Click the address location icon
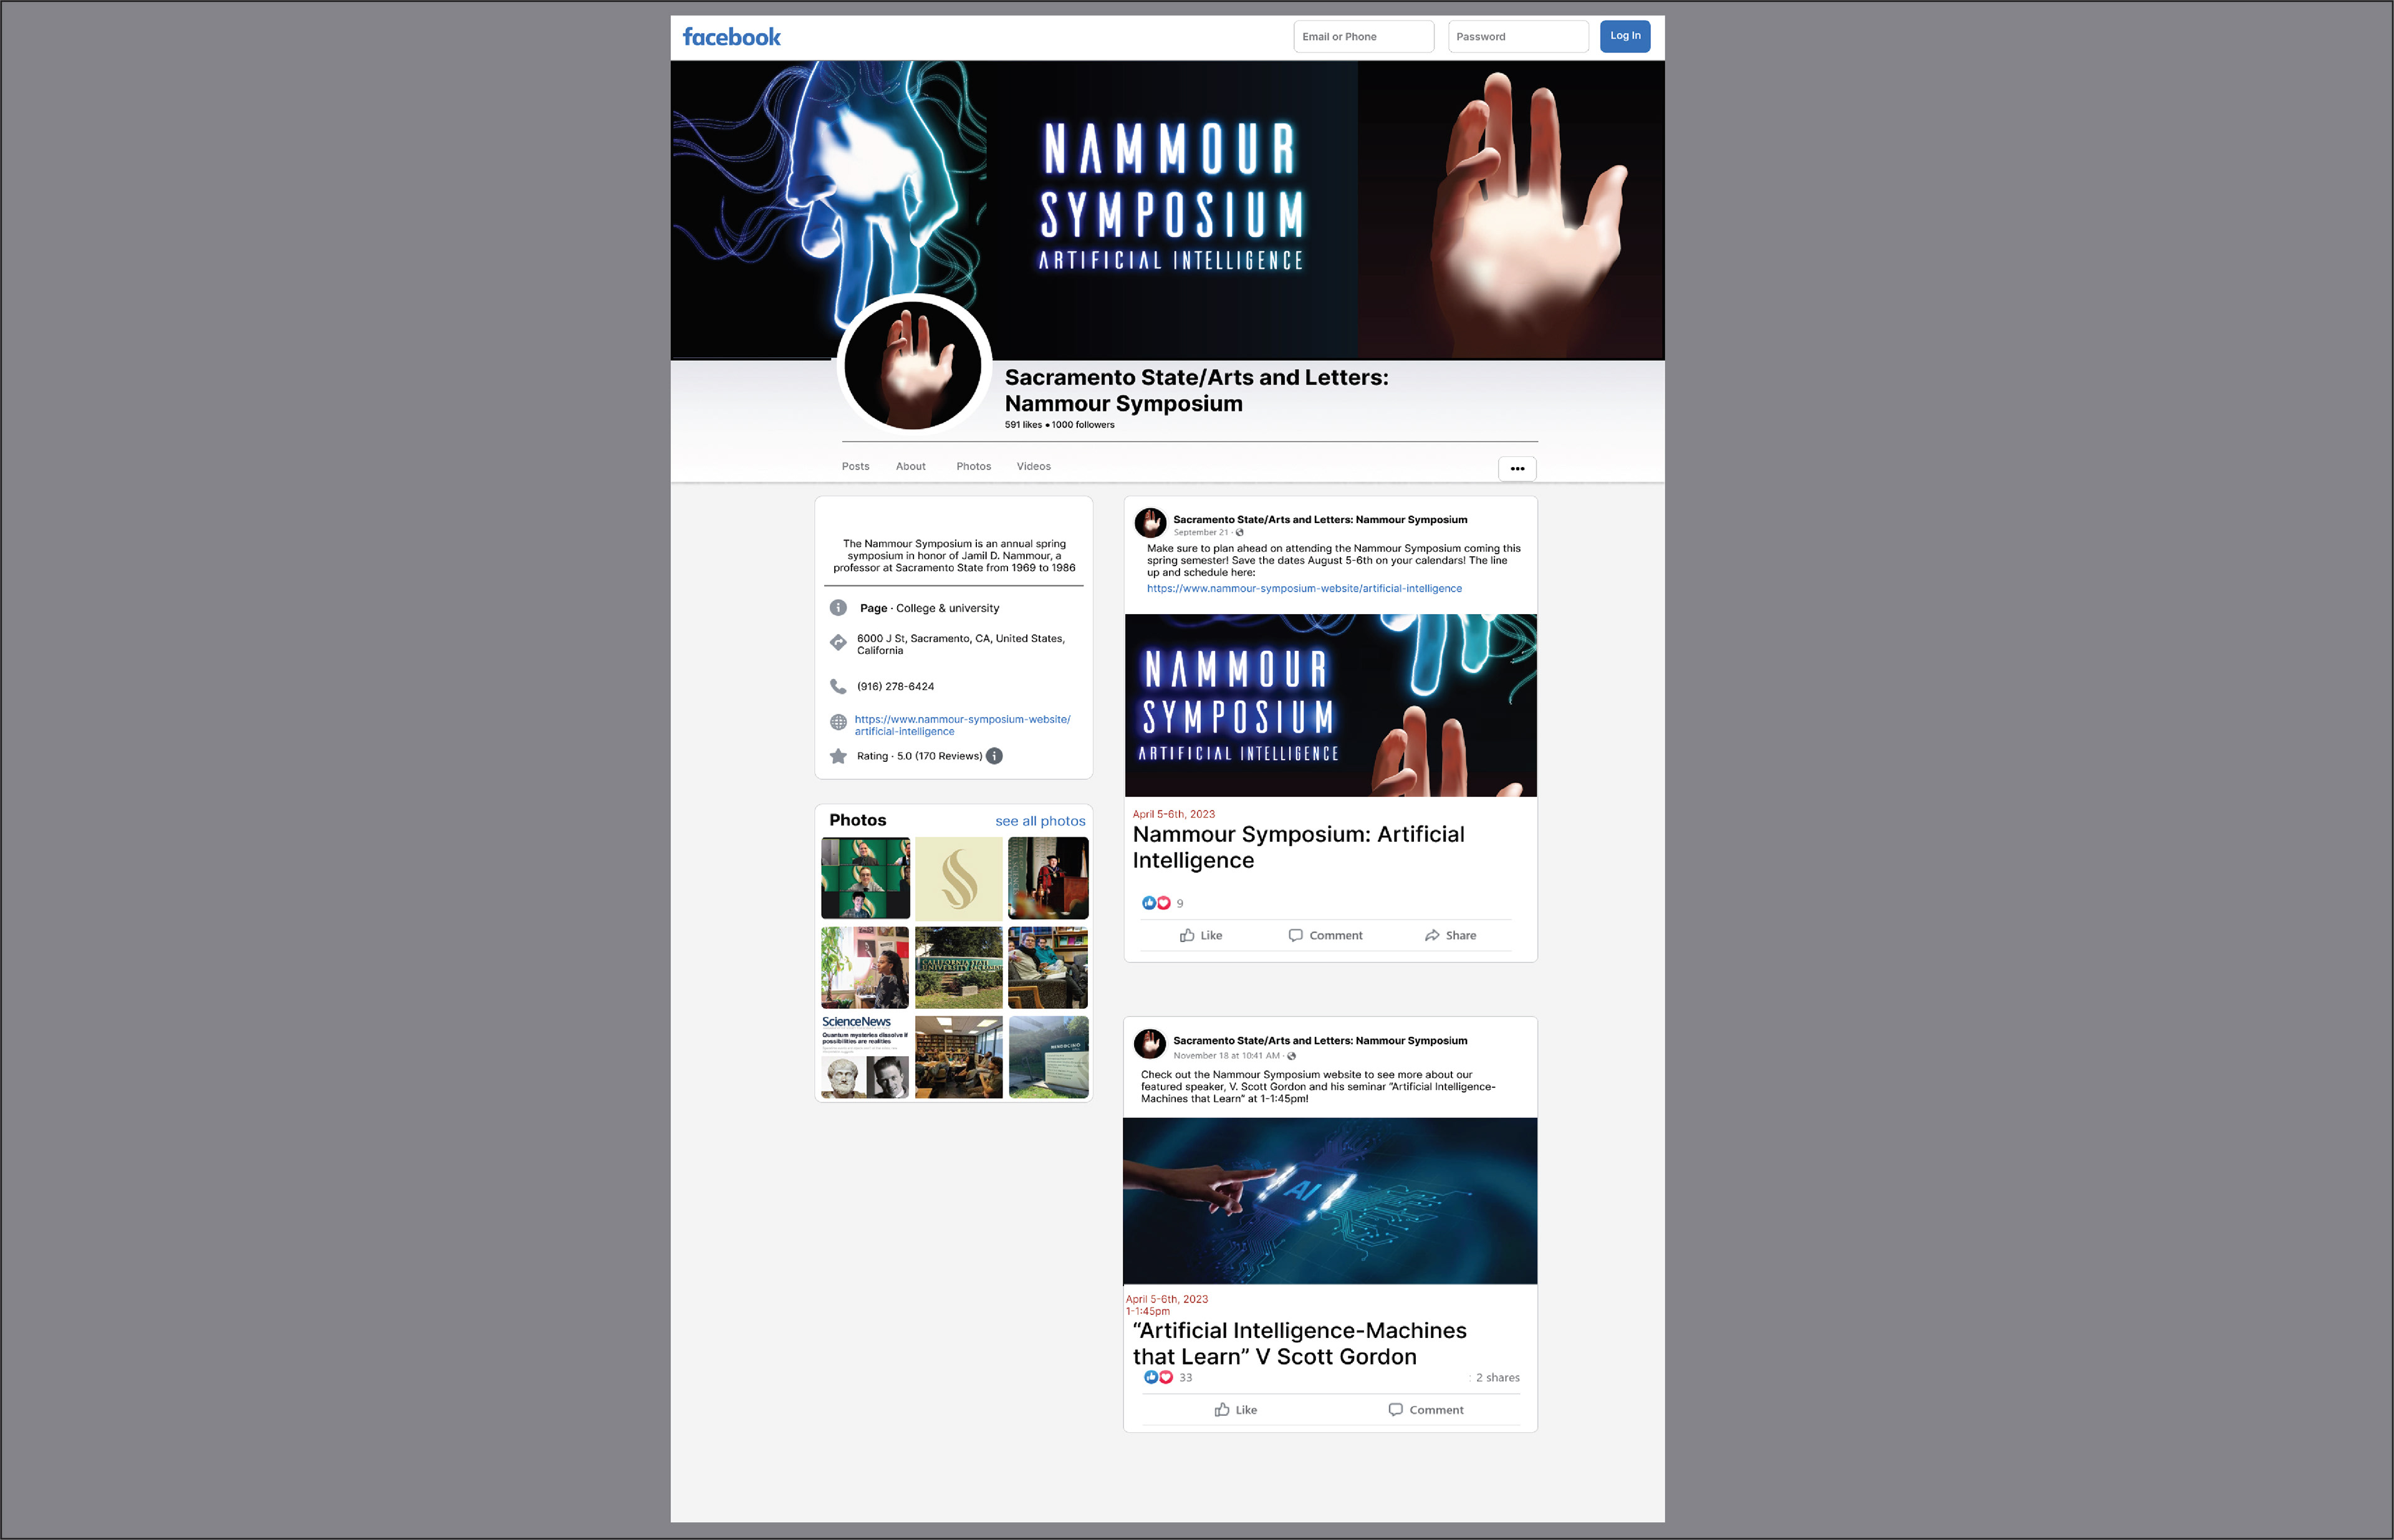Screen dimensions: 2394x1540 coord(838,643)
